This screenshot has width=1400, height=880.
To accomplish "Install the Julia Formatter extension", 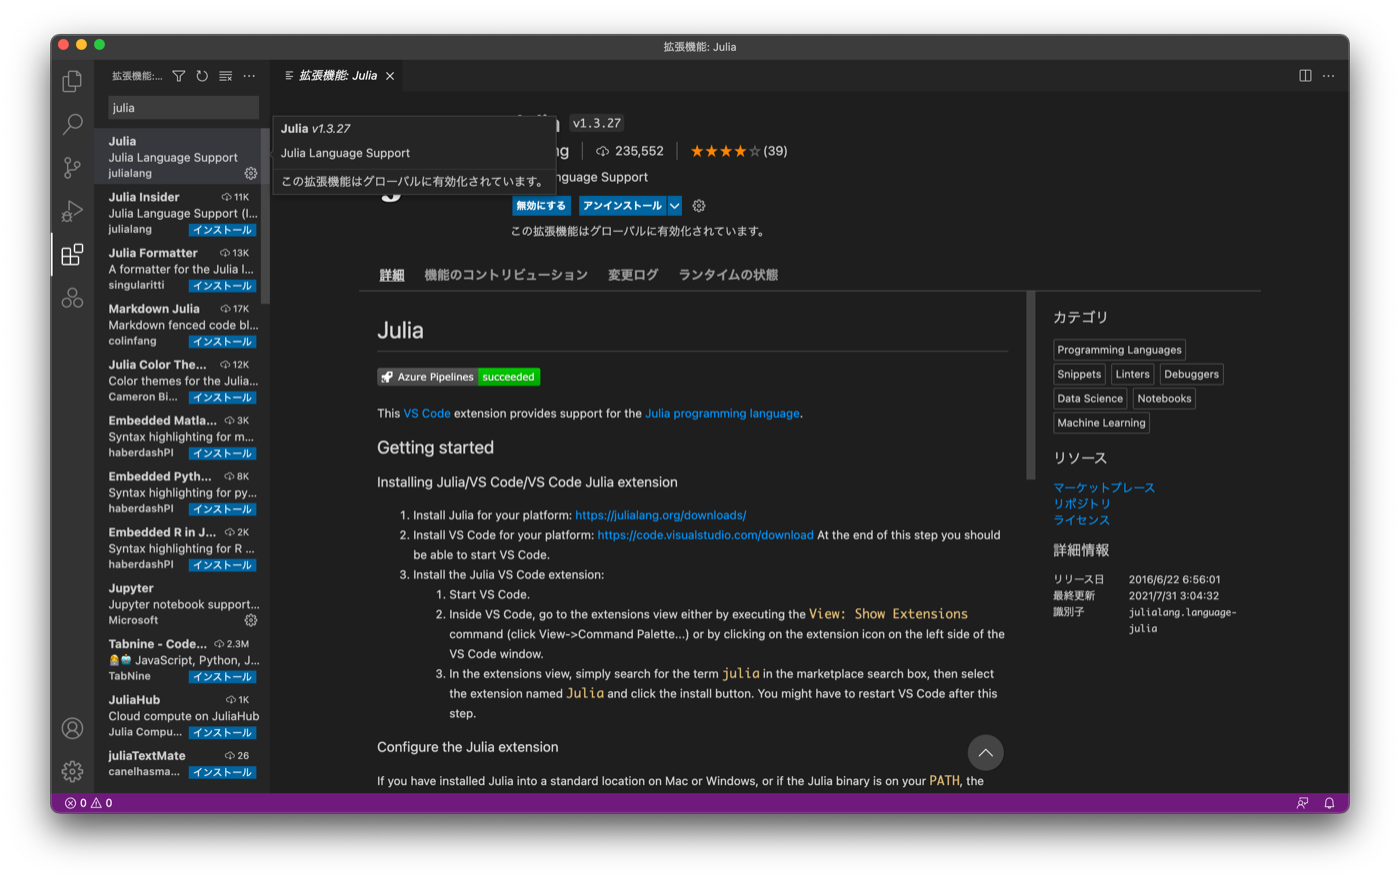I will [223, 286].
